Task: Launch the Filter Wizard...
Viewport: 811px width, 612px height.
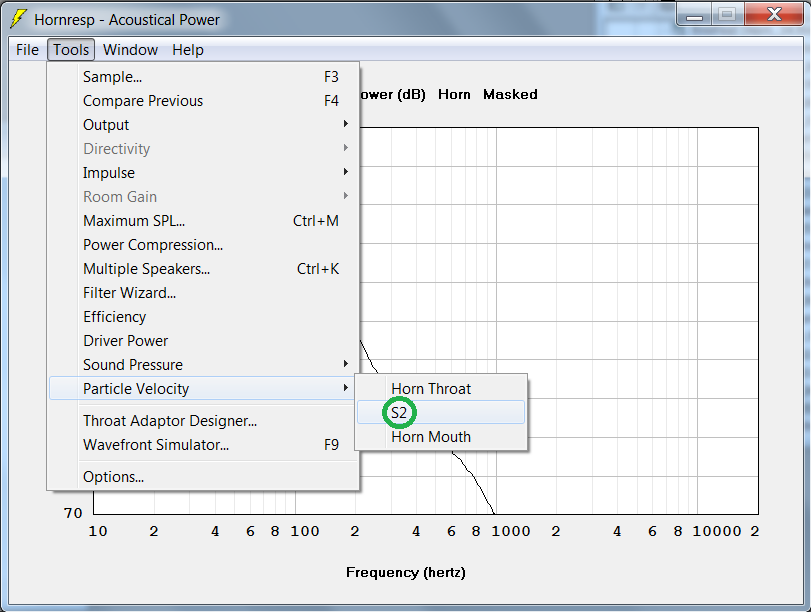Action: coord(203,293)
